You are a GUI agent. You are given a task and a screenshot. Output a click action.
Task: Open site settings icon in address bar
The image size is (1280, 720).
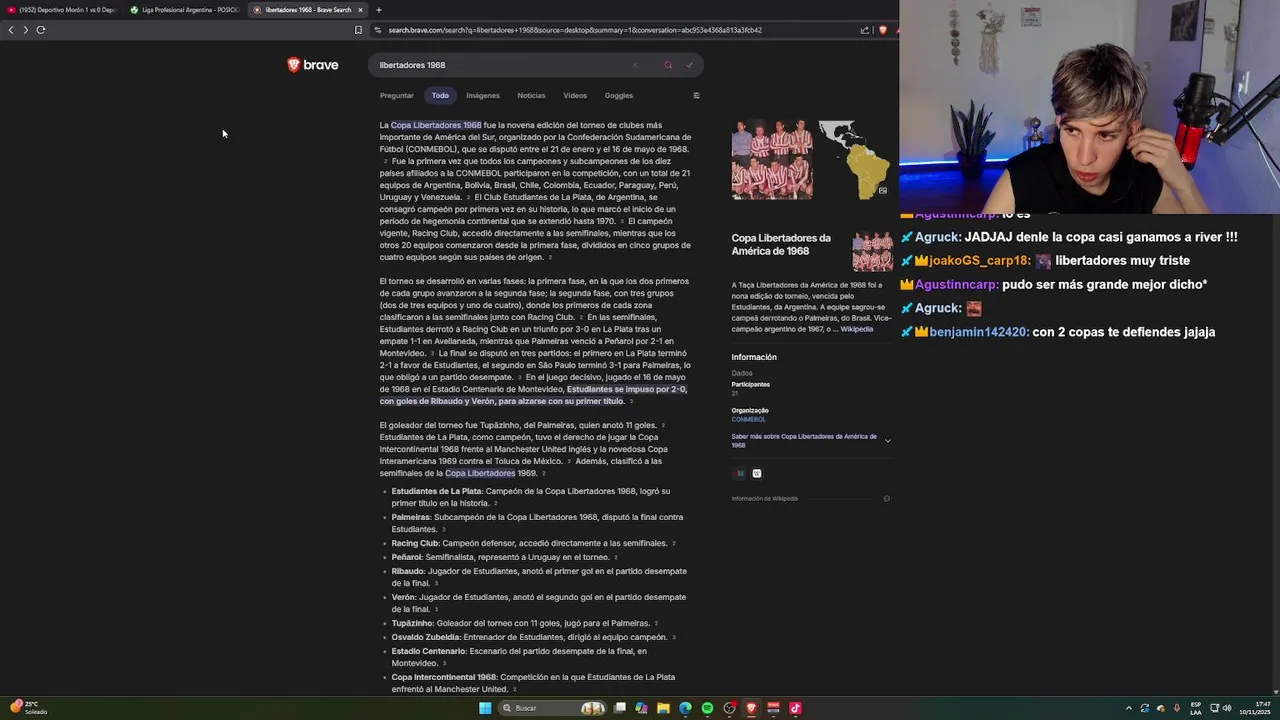[x=378, y=30]
